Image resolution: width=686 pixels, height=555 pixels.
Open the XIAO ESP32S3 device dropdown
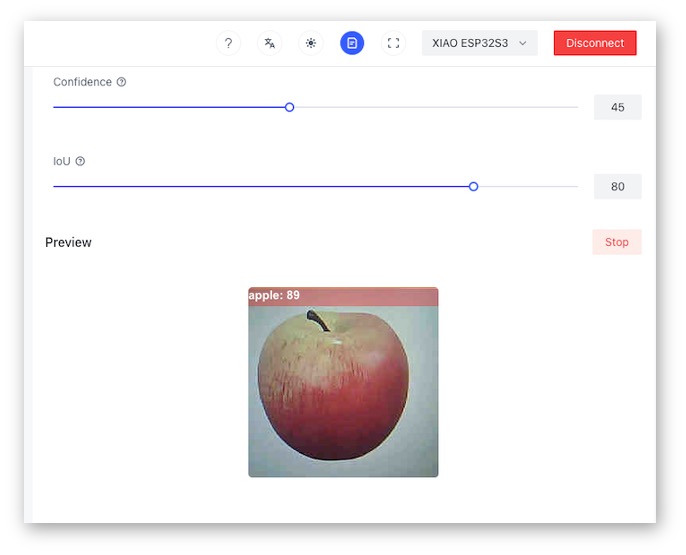[480, 43]
